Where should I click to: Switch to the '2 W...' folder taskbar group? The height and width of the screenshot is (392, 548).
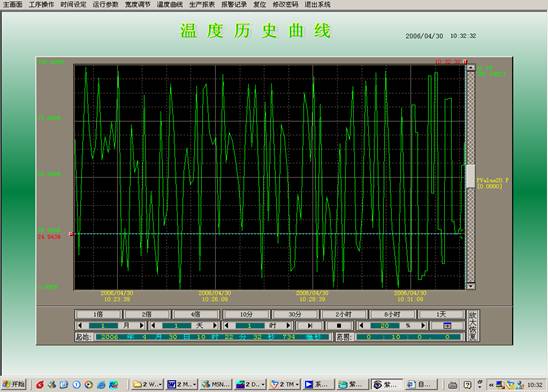click(147, 385)
